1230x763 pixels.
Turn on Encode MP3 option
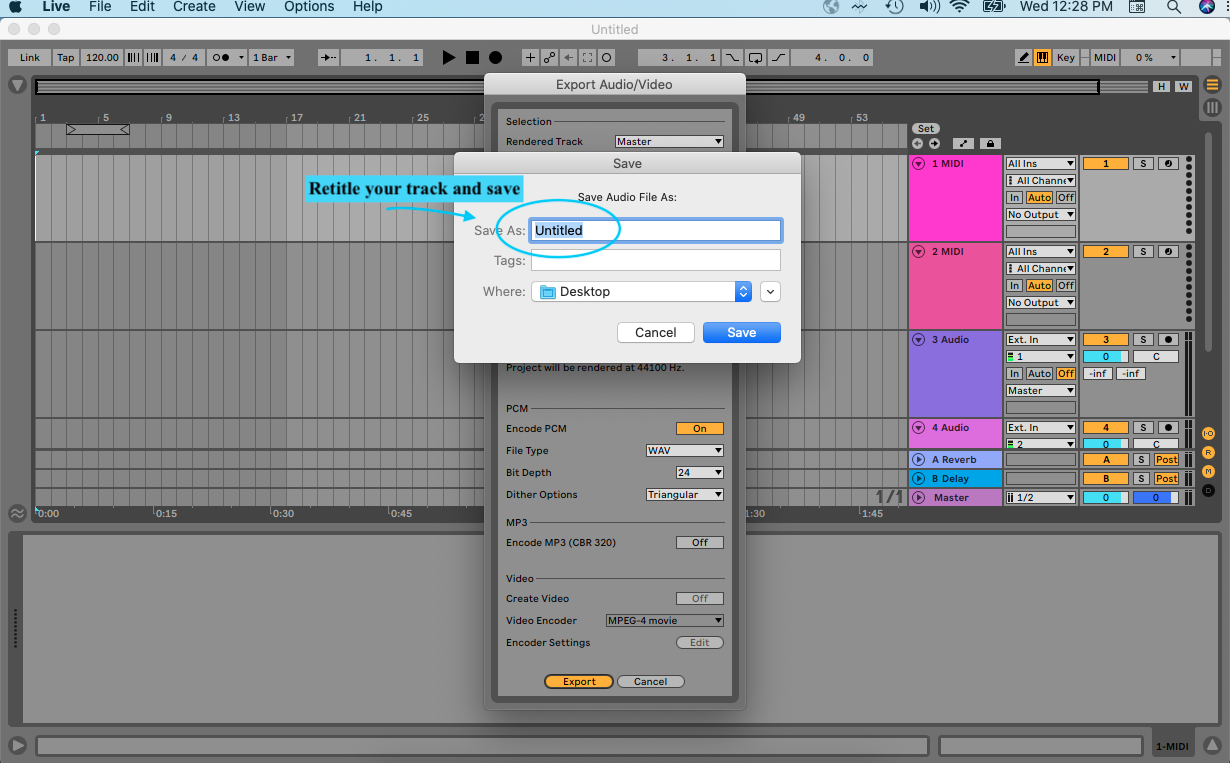pyautogui.click(x=699, y=543)
